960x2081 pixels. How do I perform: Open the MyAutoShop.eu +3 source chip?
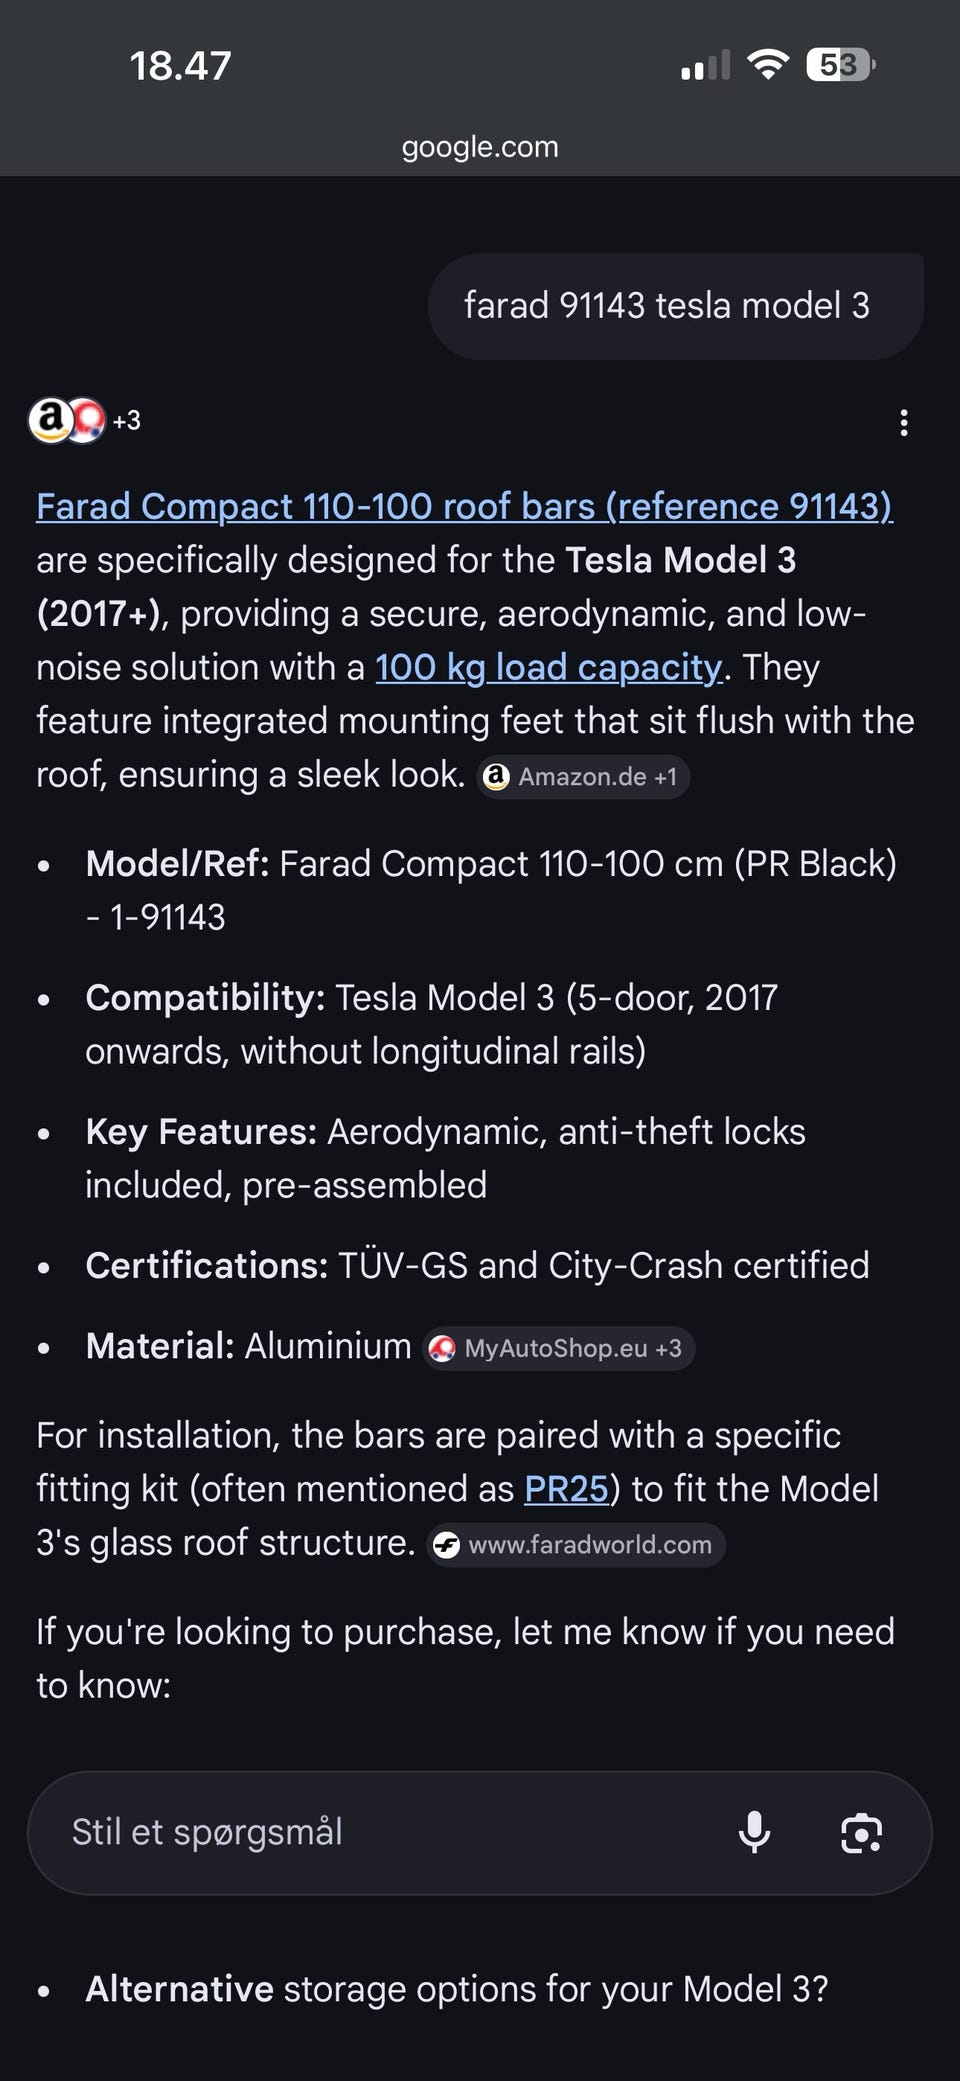(558, 1348)
